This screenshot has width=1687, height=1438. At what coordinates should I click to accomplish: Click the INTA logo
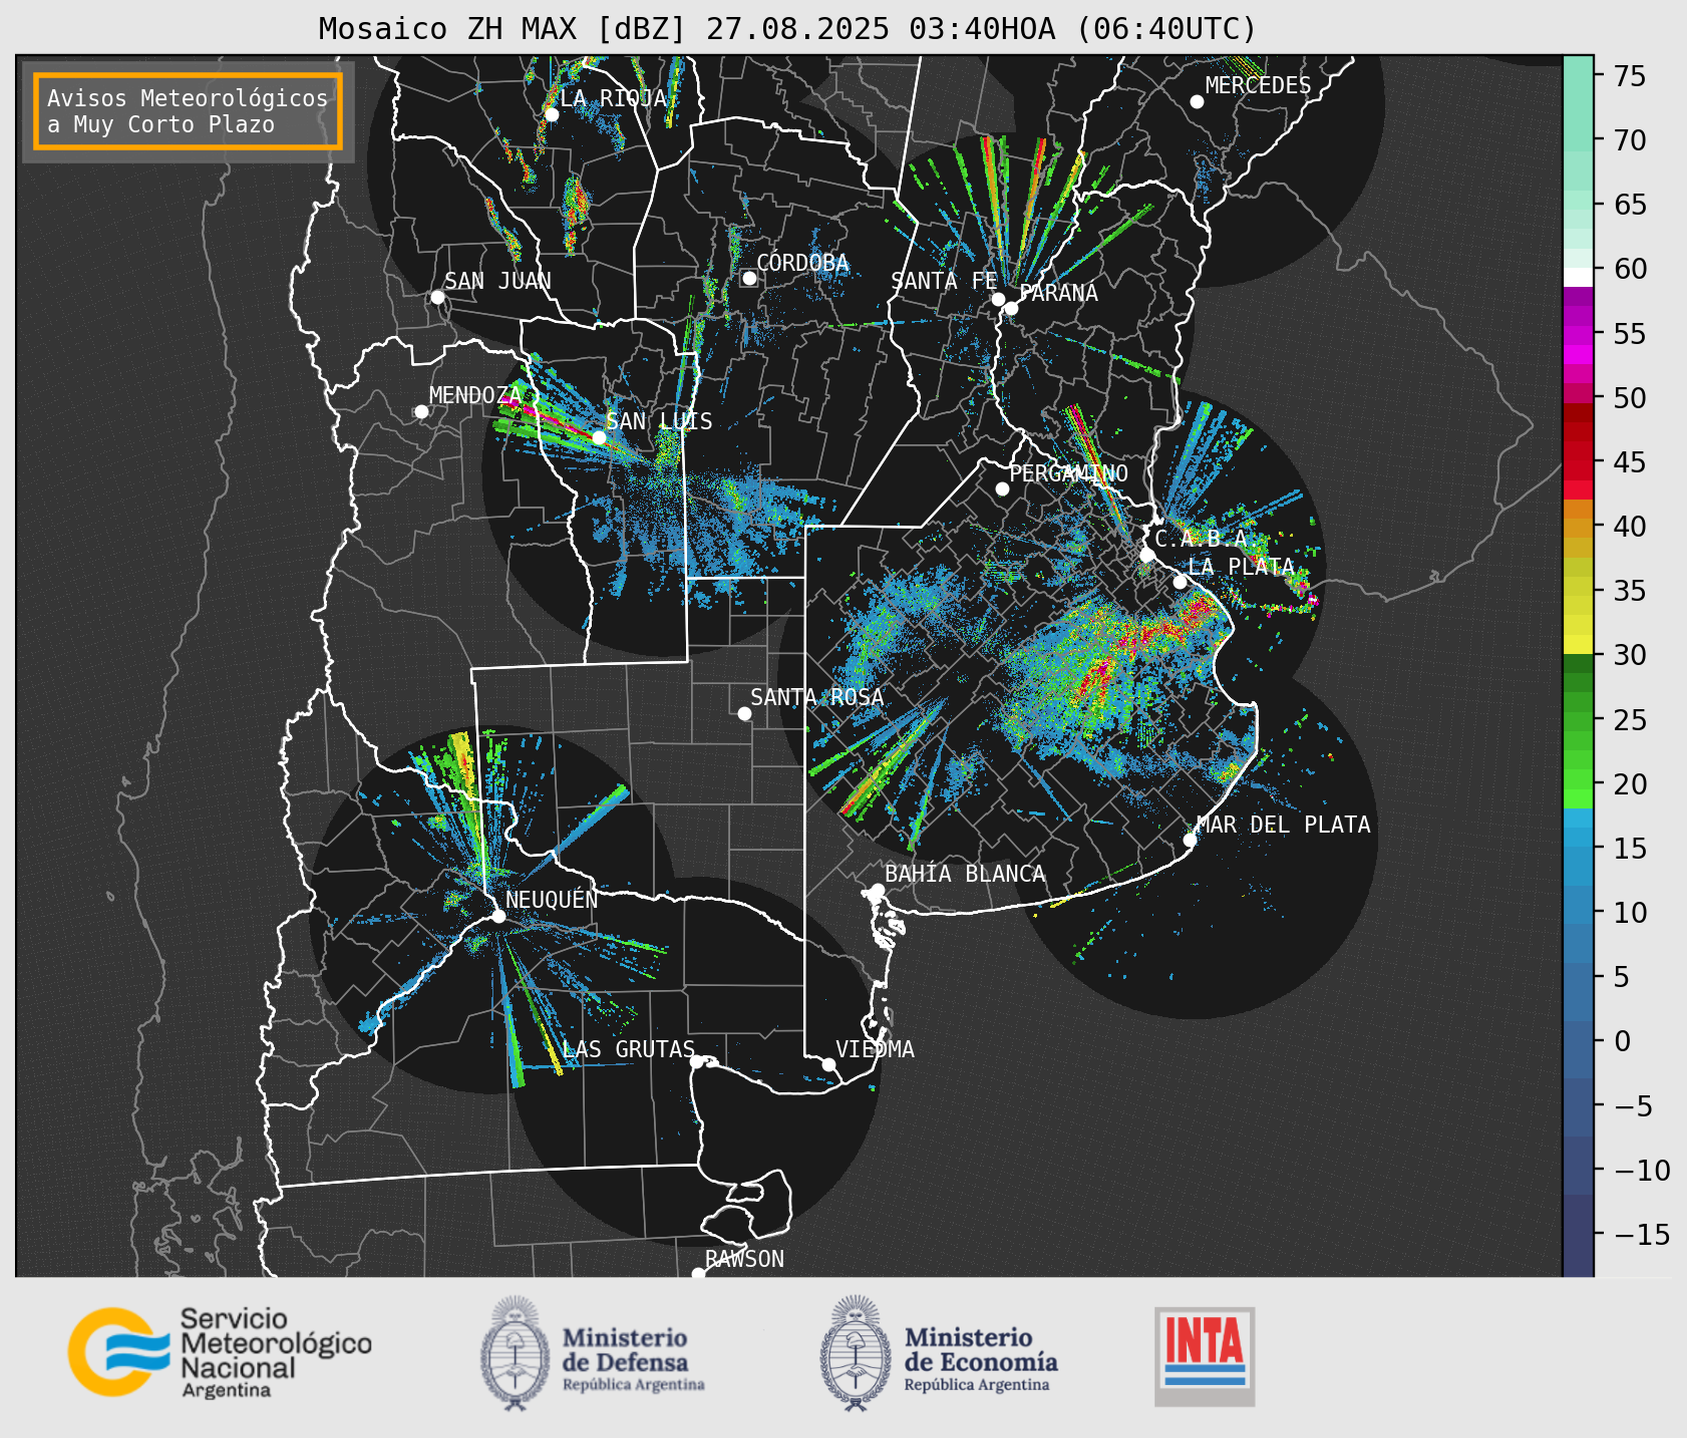point(1204,1354)
